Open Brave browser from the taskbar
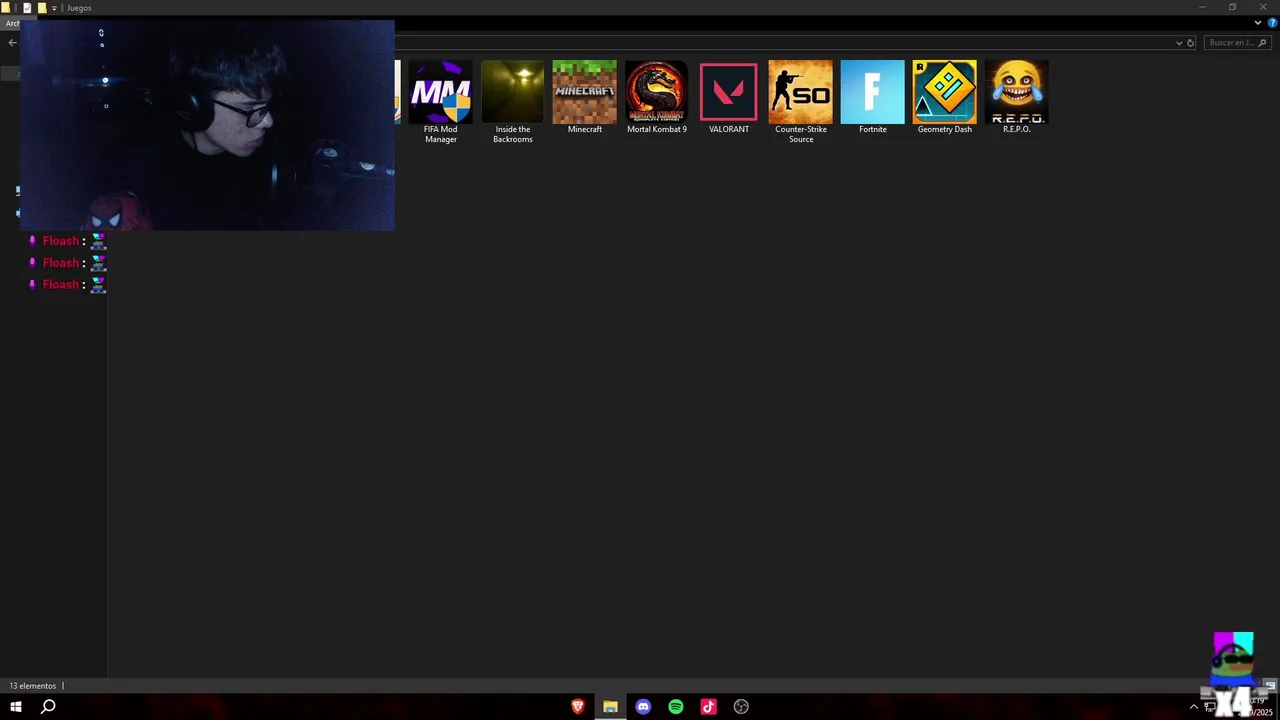This screenshot has width=1280, height=720. (578, 706)
